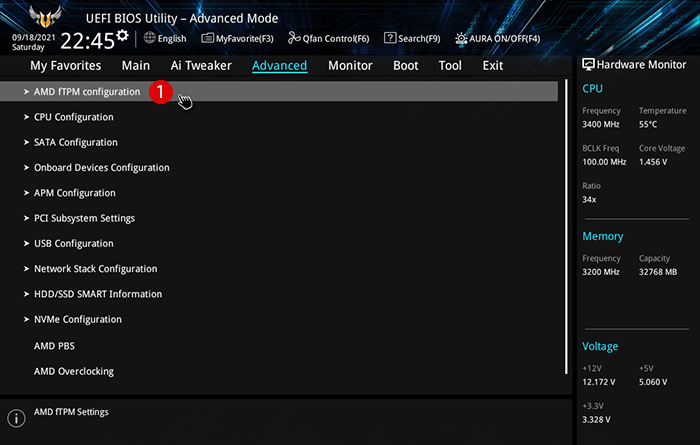Expand arrow for NVMe Configuration
Screen dimensions: 700x445
26,319
